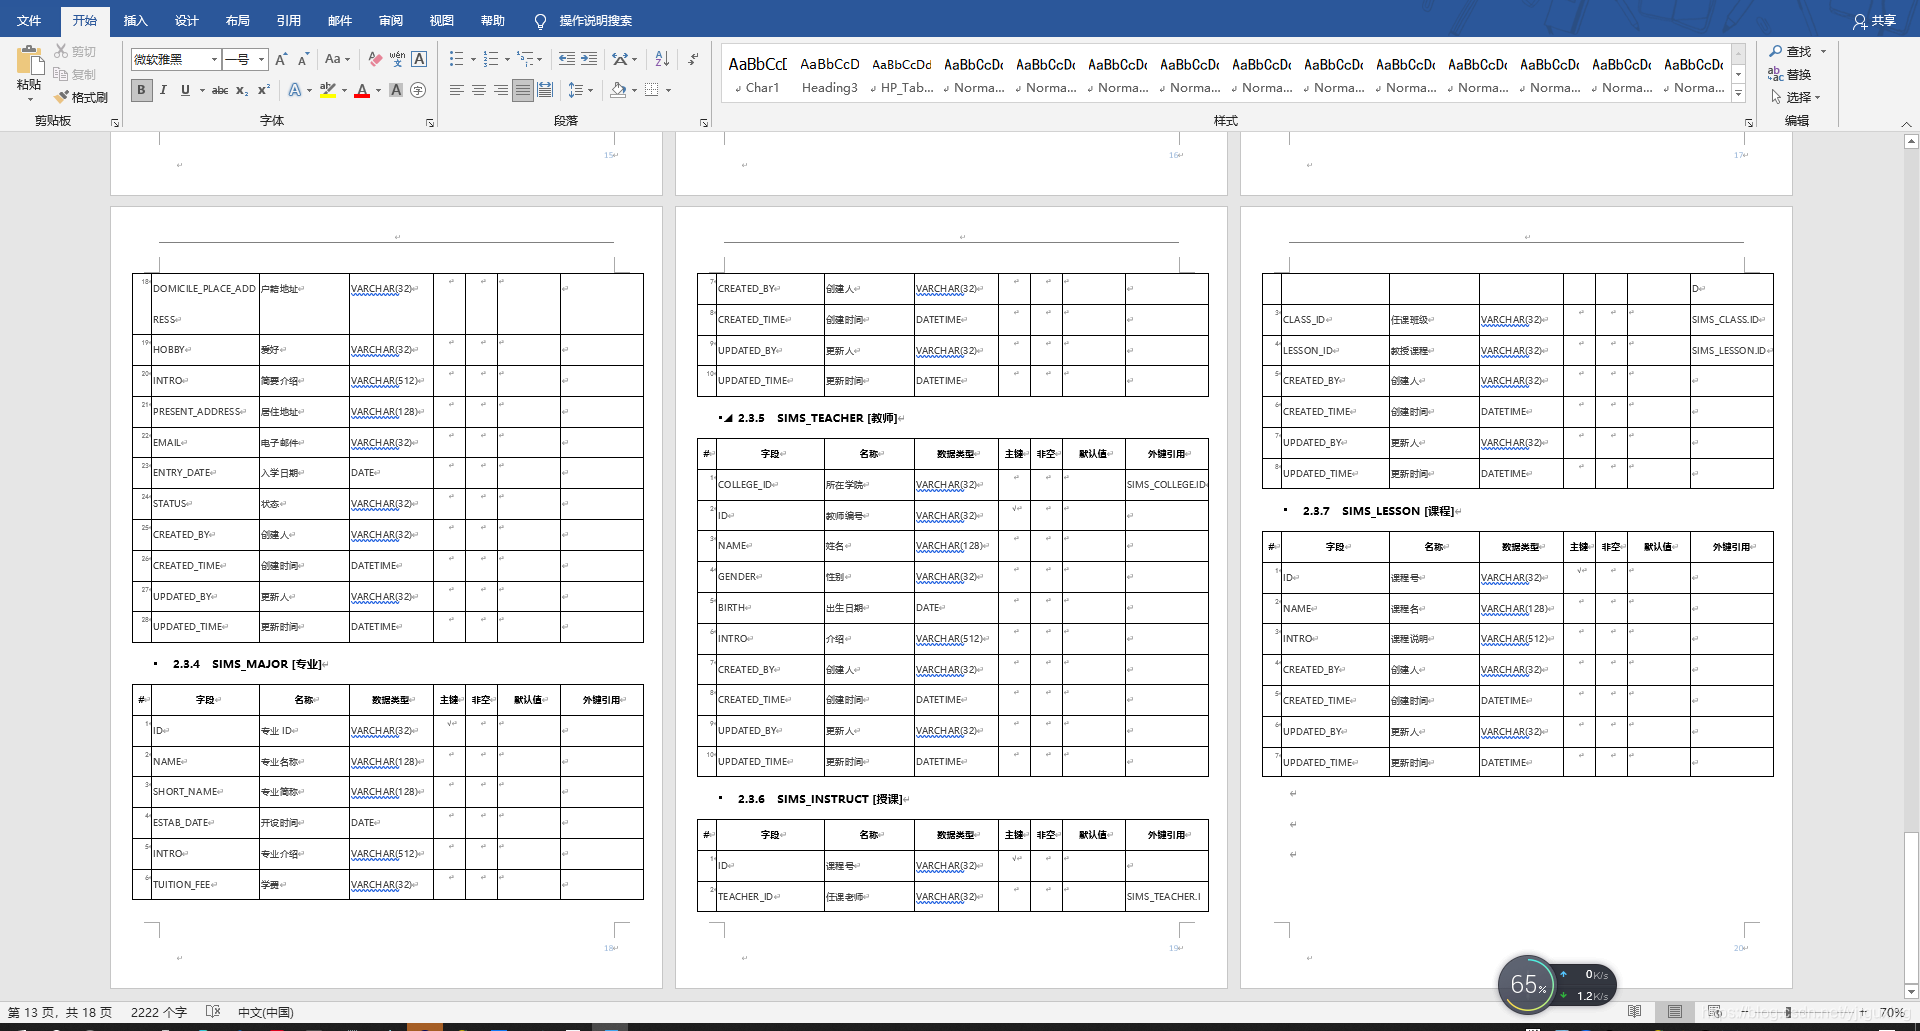Apply character shading icon
This screenshot has width=1920, height=1031.
(x=396, y=90)
